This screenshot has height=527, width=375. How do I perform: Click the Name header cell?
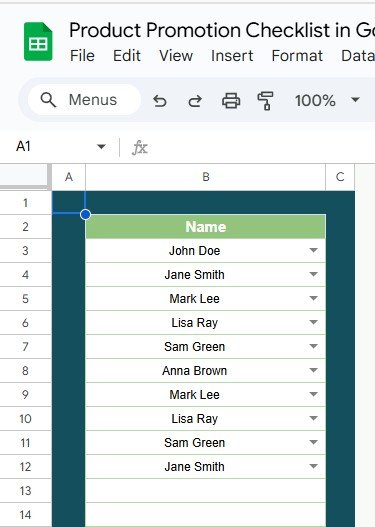[206, 227]
